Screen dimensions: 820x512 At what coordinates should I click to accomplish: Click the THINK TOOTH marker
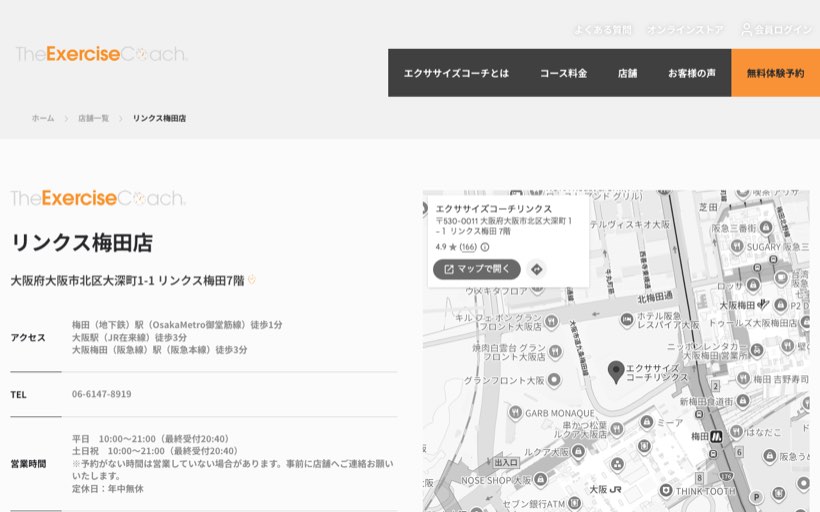[666, 491]
